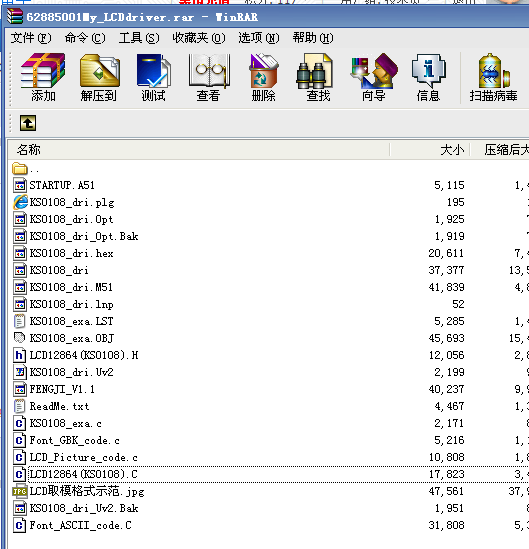529x549 pixels.
Task: Click the 测试 (Test) toolbar icon
Action: 154,70
